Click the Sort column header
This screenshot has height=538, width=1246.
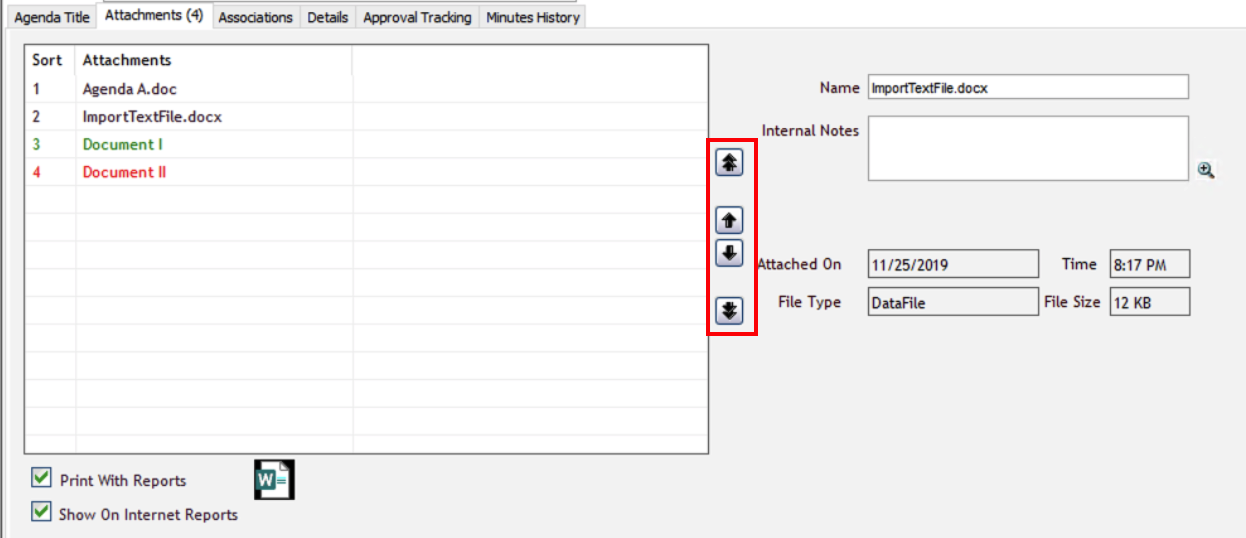tap(50, 60)
